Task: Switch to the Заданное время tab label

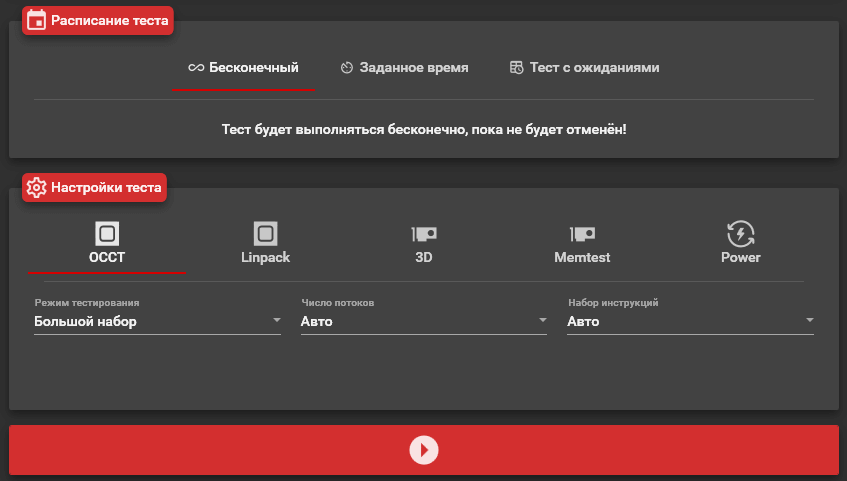Action: (414, 68)
